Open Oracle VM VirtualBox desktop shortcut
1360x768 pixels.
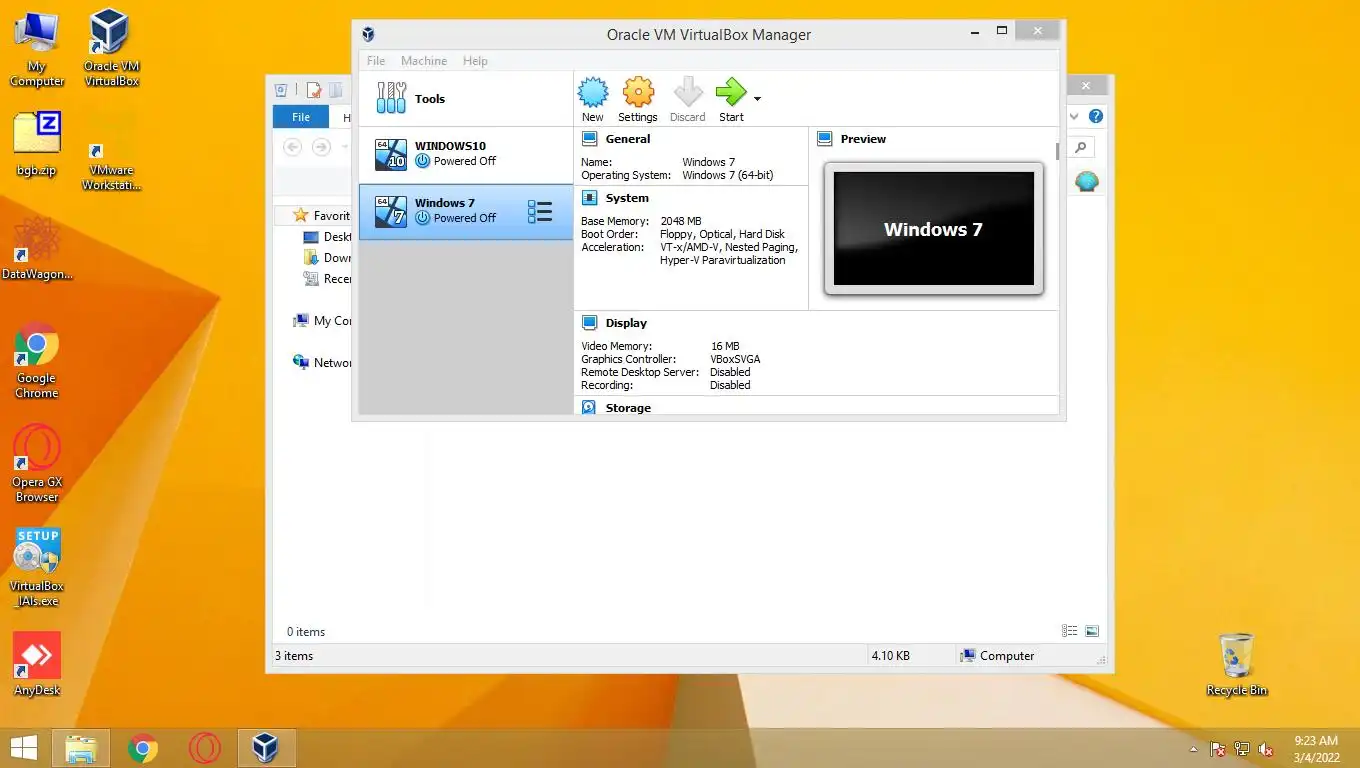111,48
